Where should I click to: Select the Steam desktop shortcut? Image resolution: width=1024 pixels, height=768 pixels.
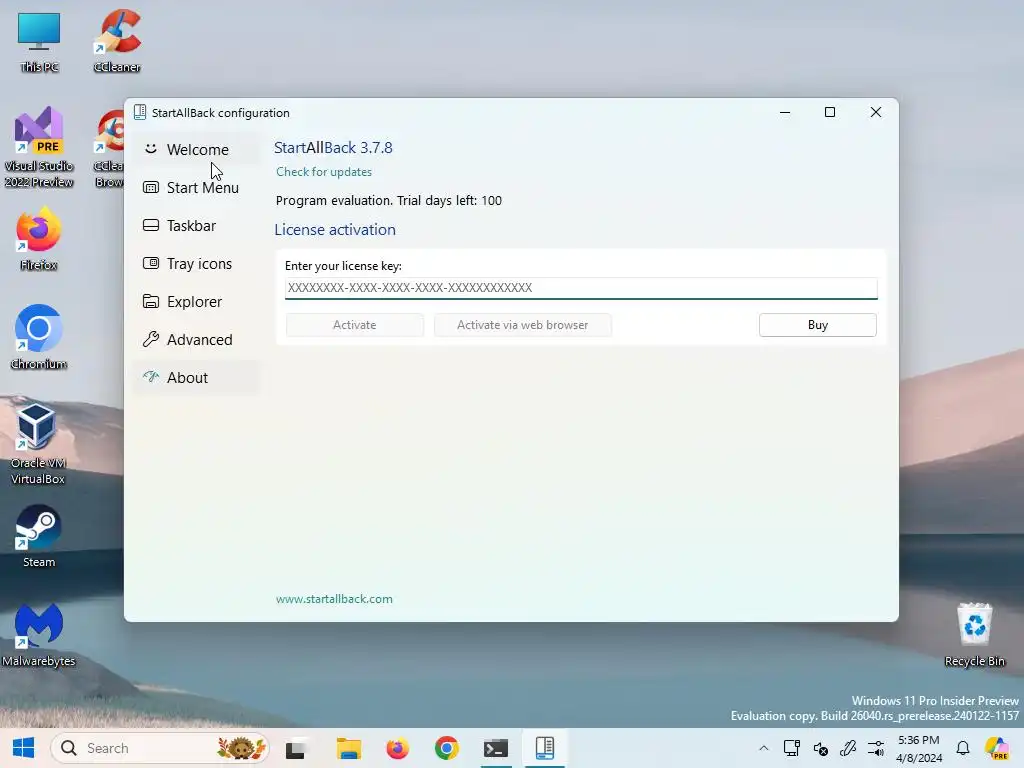click(39, 536)
